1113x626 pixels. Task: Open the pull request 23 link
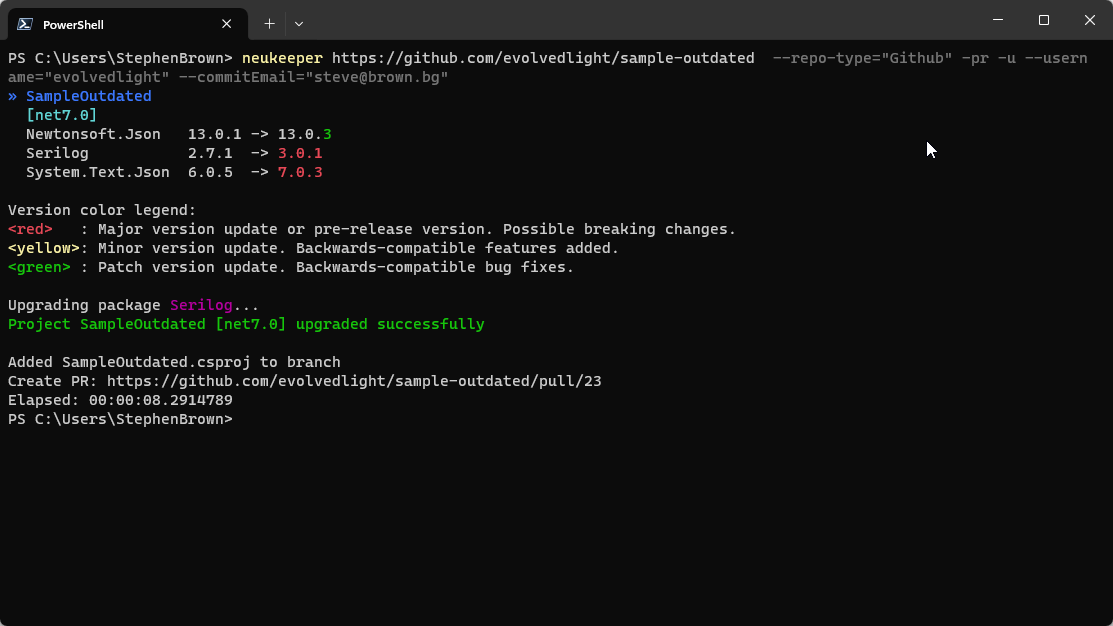coord(354,381)
